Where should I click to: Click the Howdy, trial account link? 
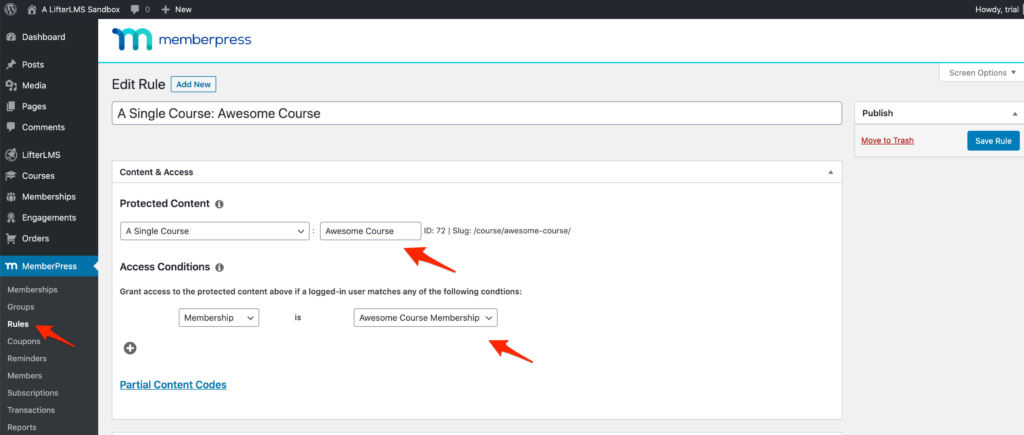pos(998,9)
